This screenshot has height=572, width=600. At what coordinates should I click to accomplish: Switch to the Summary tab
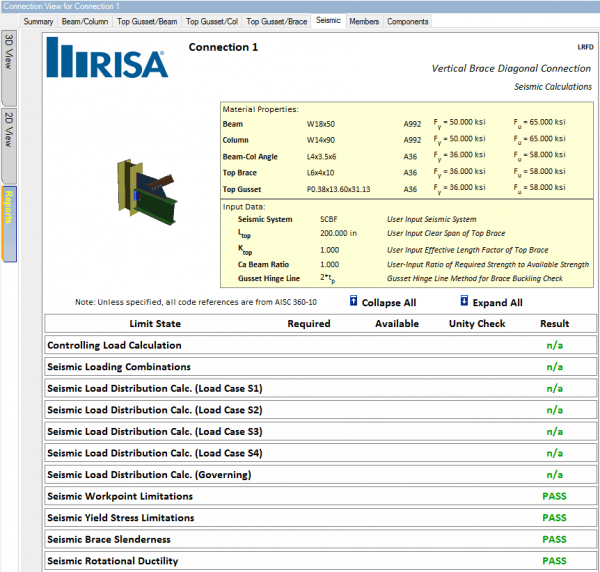(38, 21)
